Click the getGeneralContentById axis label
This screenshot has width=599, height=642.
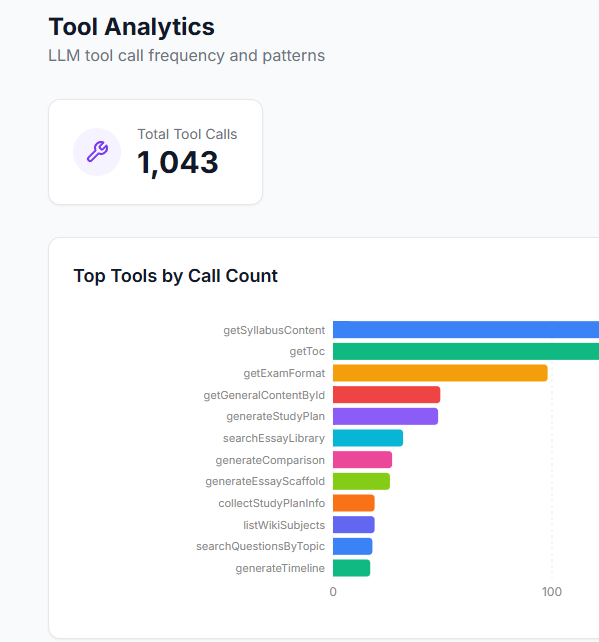click(264, 395)
